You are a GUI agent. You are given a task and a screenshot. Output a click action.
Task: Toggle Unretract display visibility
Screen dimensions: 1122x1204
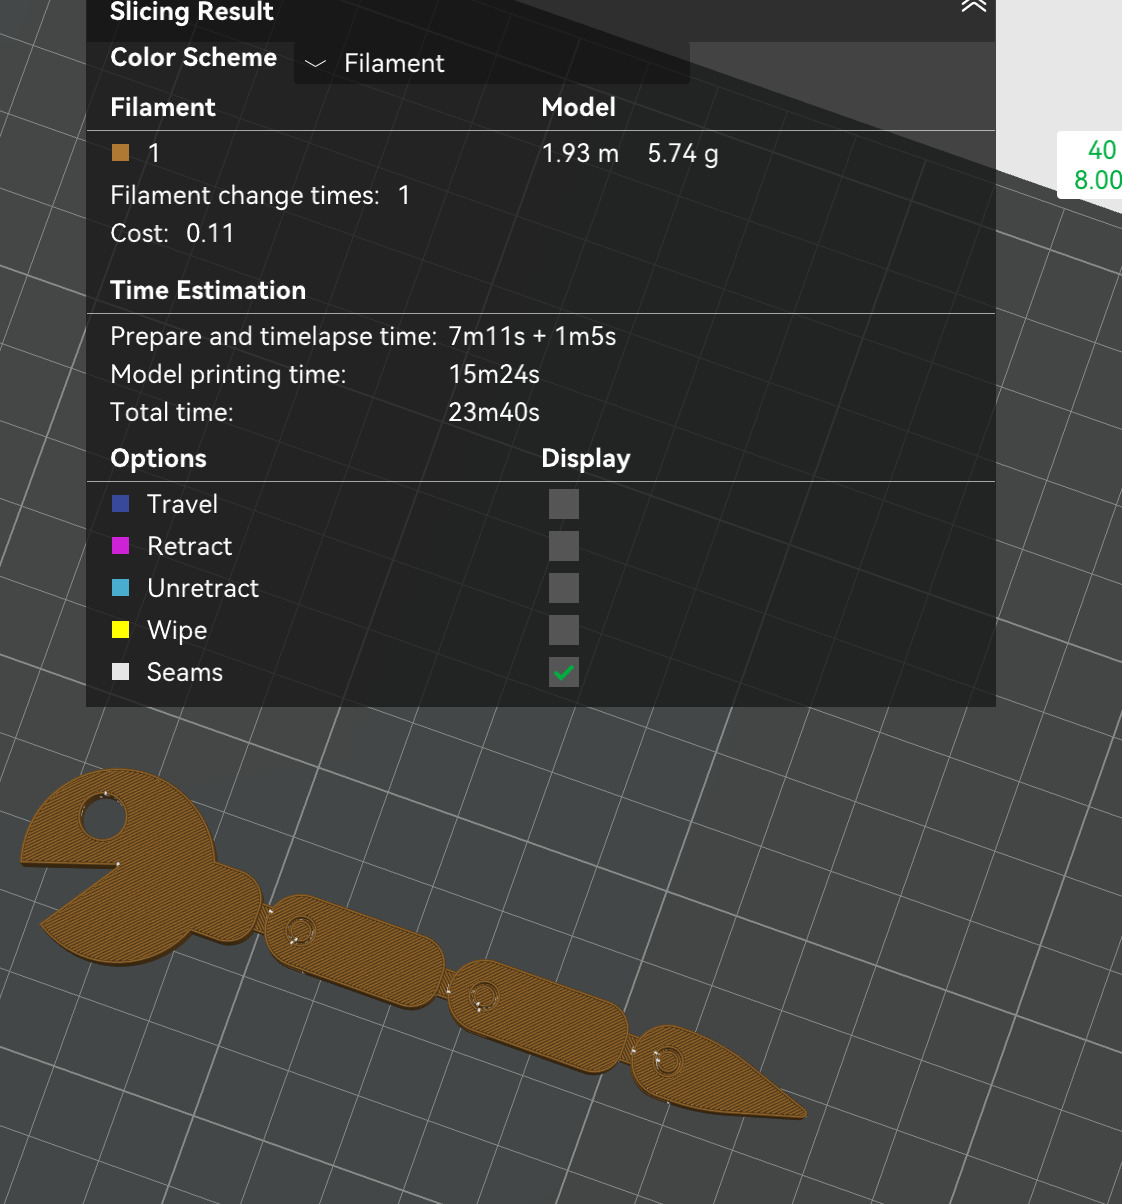(x=563, y=587)
